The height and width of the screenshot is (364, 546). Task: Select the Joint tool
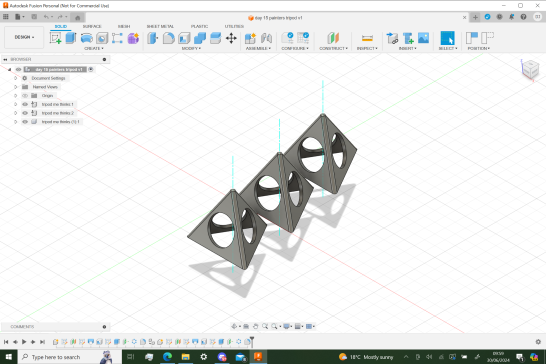click(266, 38)
